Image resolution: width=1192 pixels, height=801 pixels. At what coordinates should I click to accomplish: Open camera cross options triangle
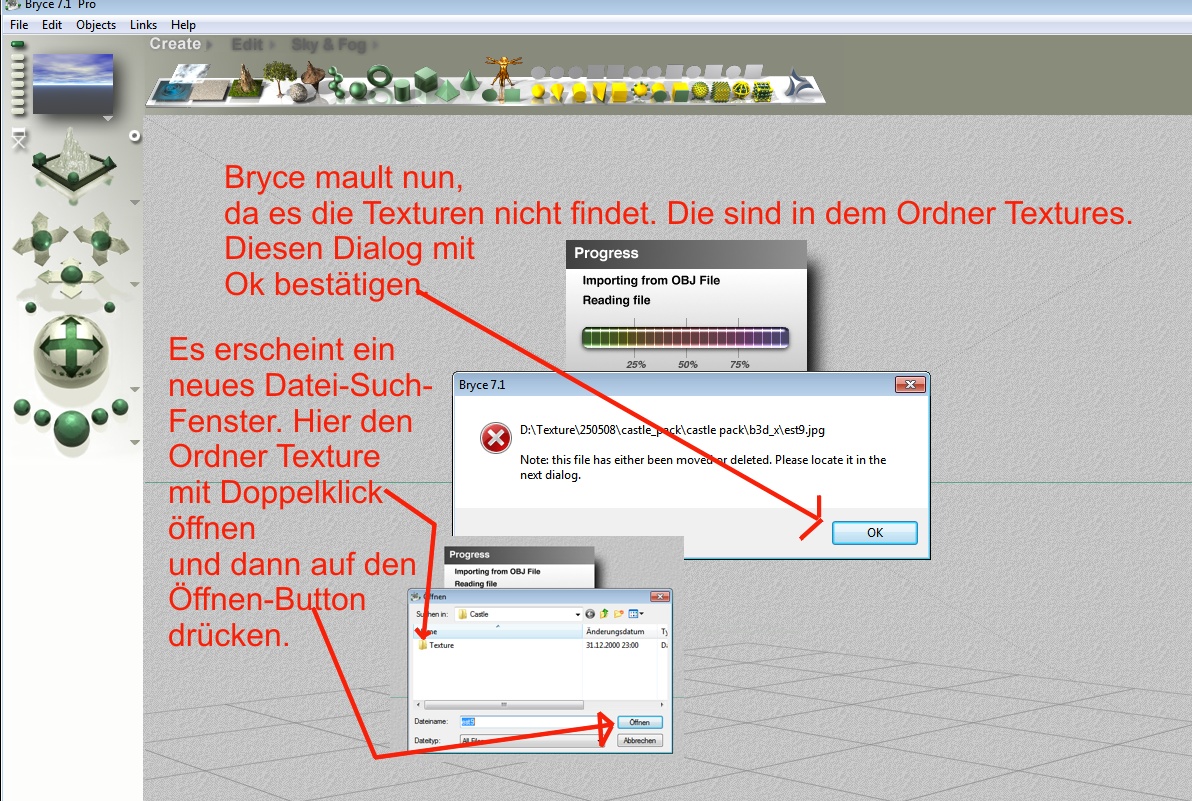(135, 284)
